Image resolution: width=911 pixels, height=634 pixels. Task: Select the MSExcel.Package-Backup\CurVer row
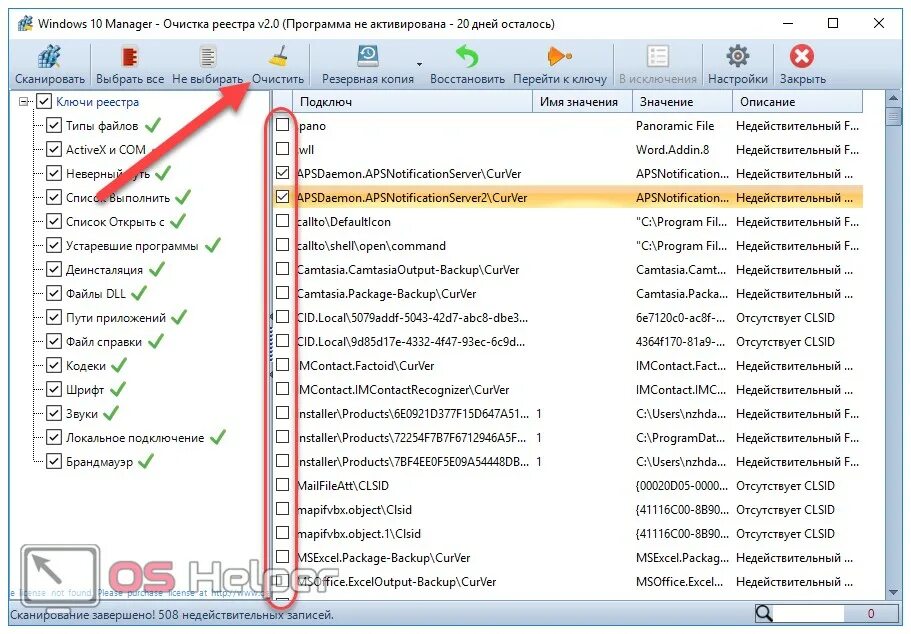(568, 557)
